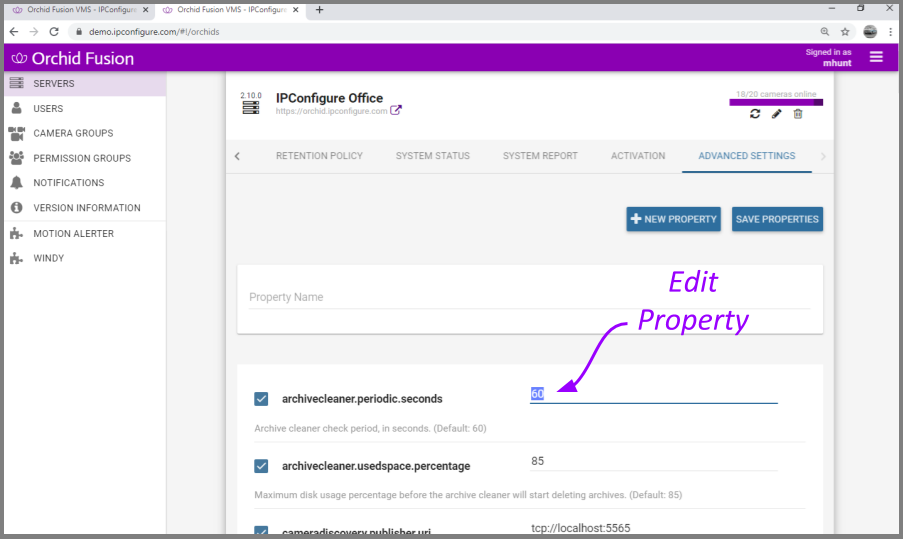
Task: Click 'Archive cleaner check period' description text
Action: [x=370, y=428]
